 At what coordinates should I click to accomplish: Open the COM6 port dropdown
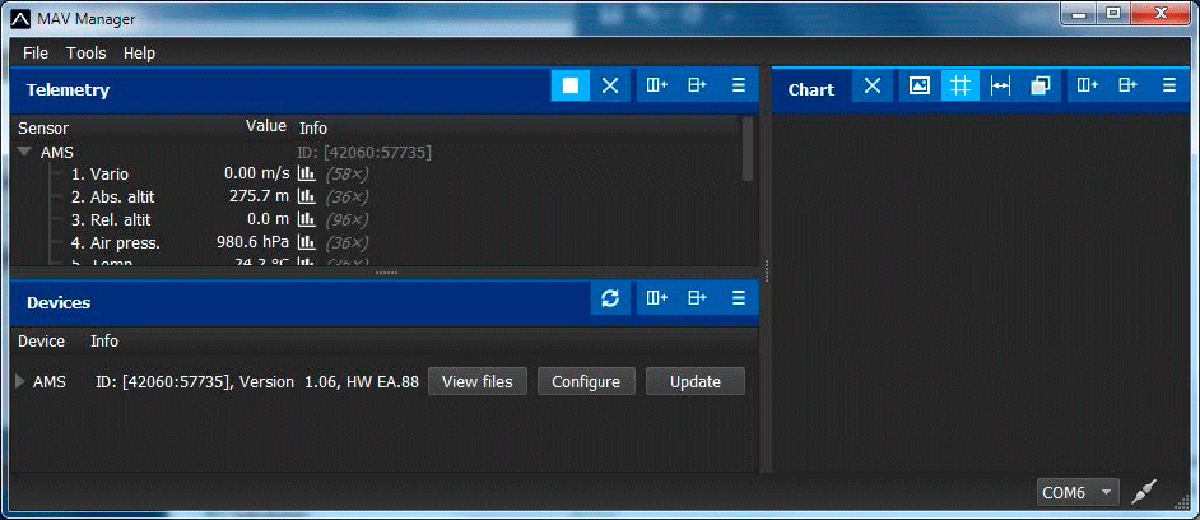1105,492
